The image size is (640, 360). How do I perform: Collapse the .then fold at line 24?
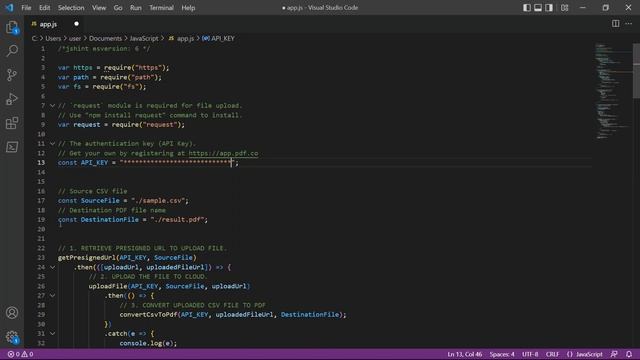[52, 267]
